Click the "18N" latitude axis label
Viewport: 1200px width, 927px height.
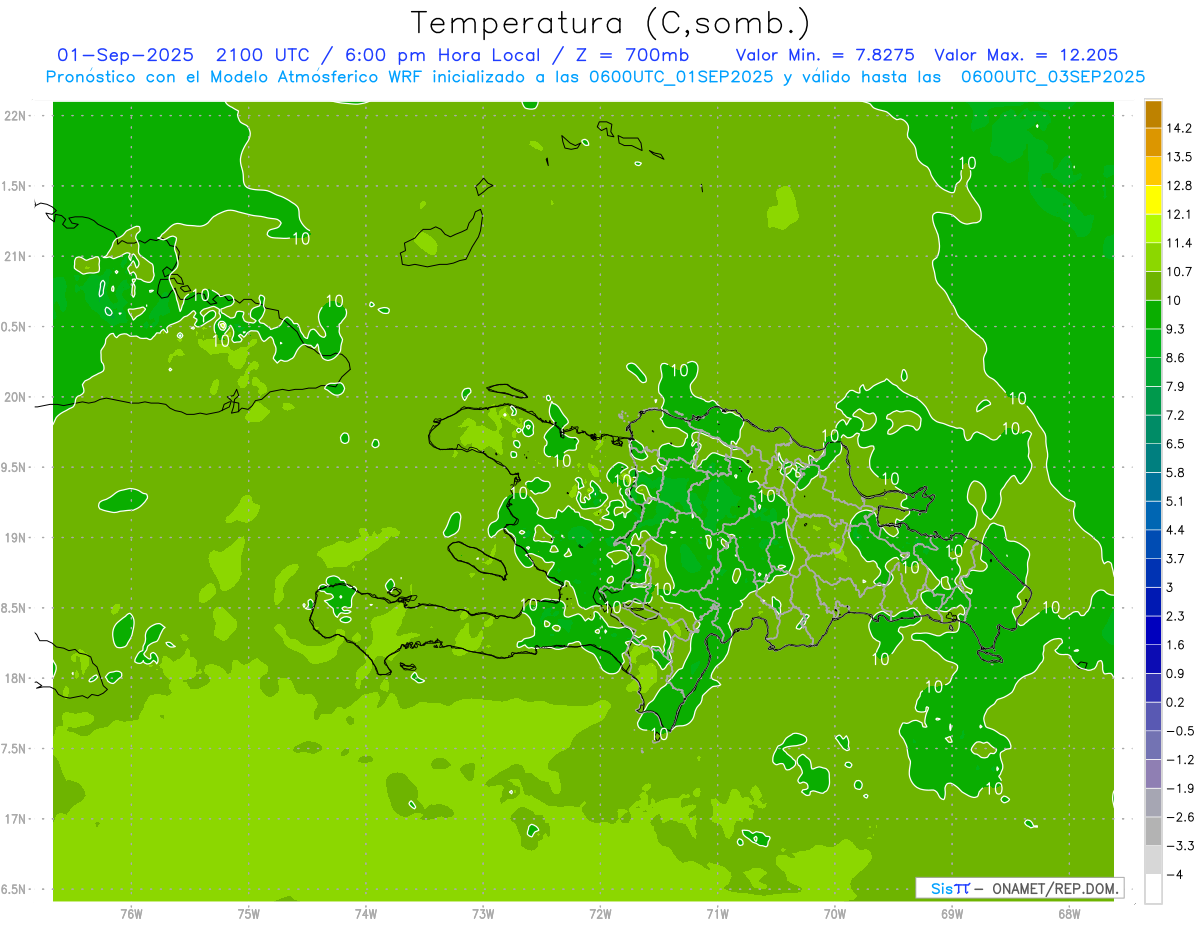[x=14, y=678]
